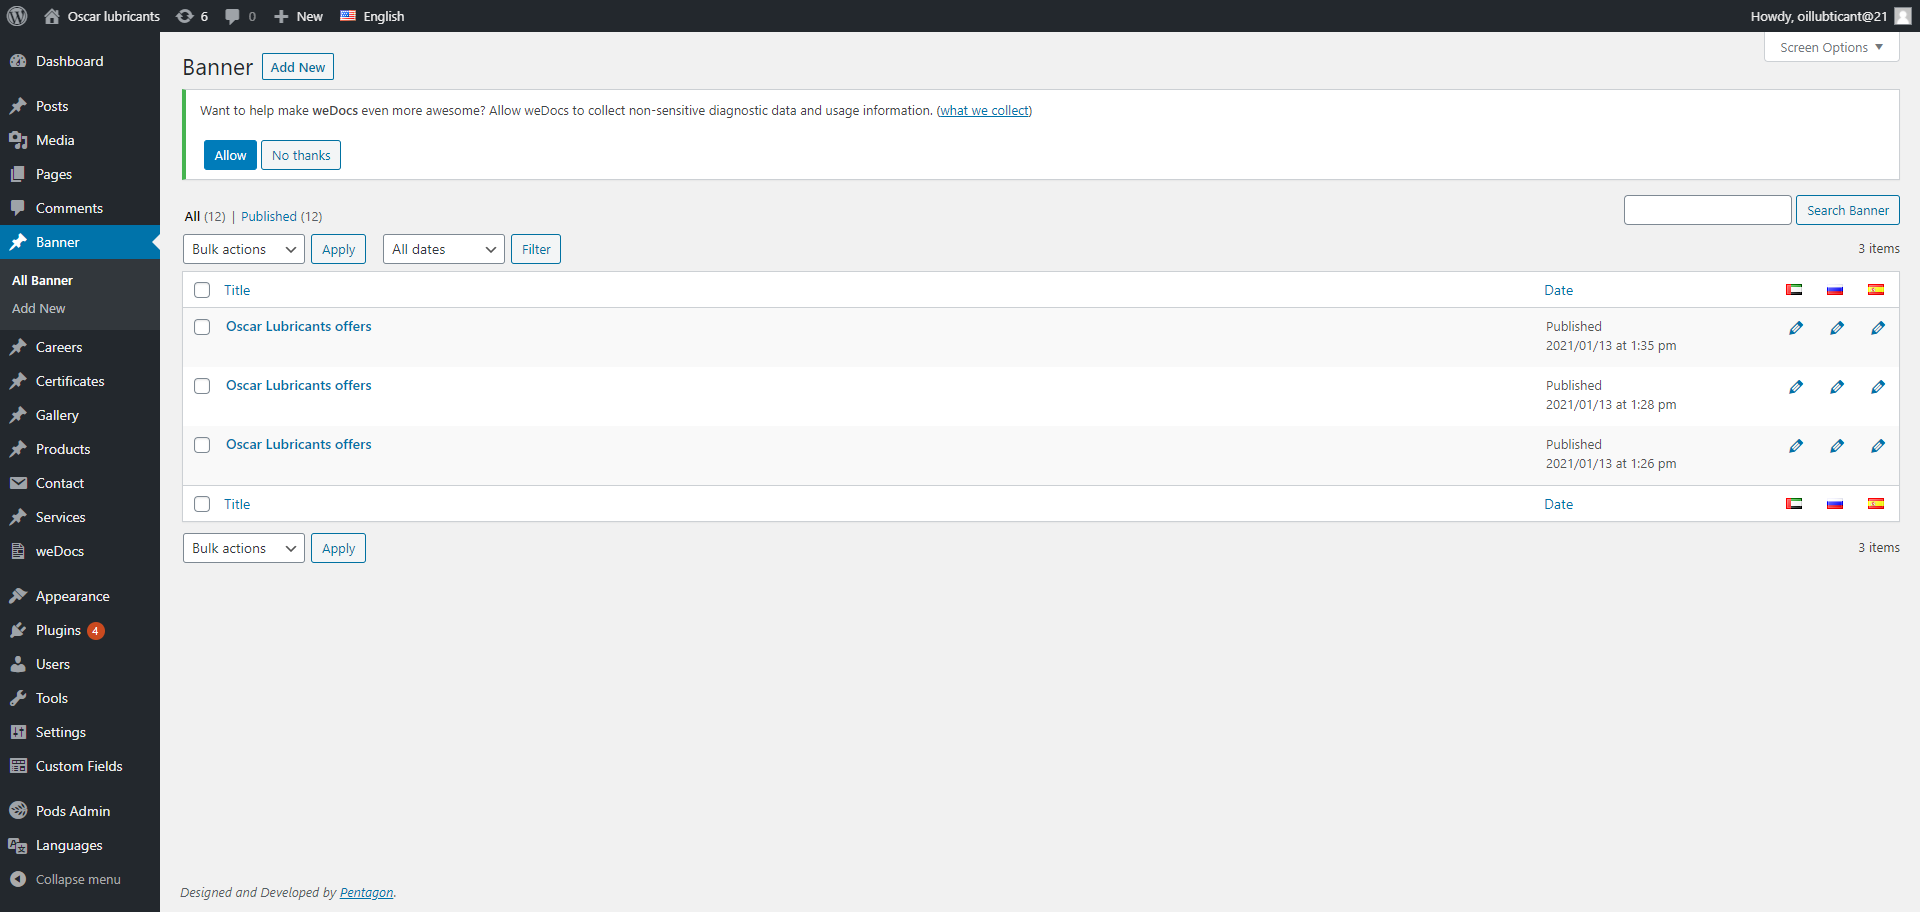The height and width of the screenshot is (912, 1920).
Task: Click the bottom Apply button
Action: point(338,548)
